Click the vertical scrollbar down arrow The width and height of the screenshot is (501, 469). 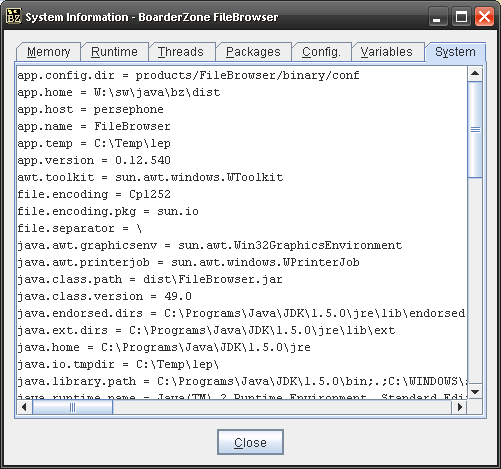475,391
